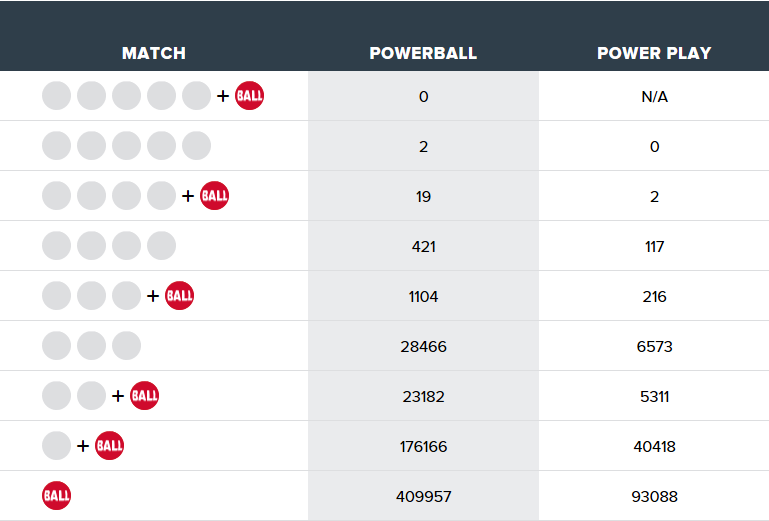Click the red Powerball icon in the 1104-winners row
Screen dimensions: 769x521
click(x=179, y=296)
